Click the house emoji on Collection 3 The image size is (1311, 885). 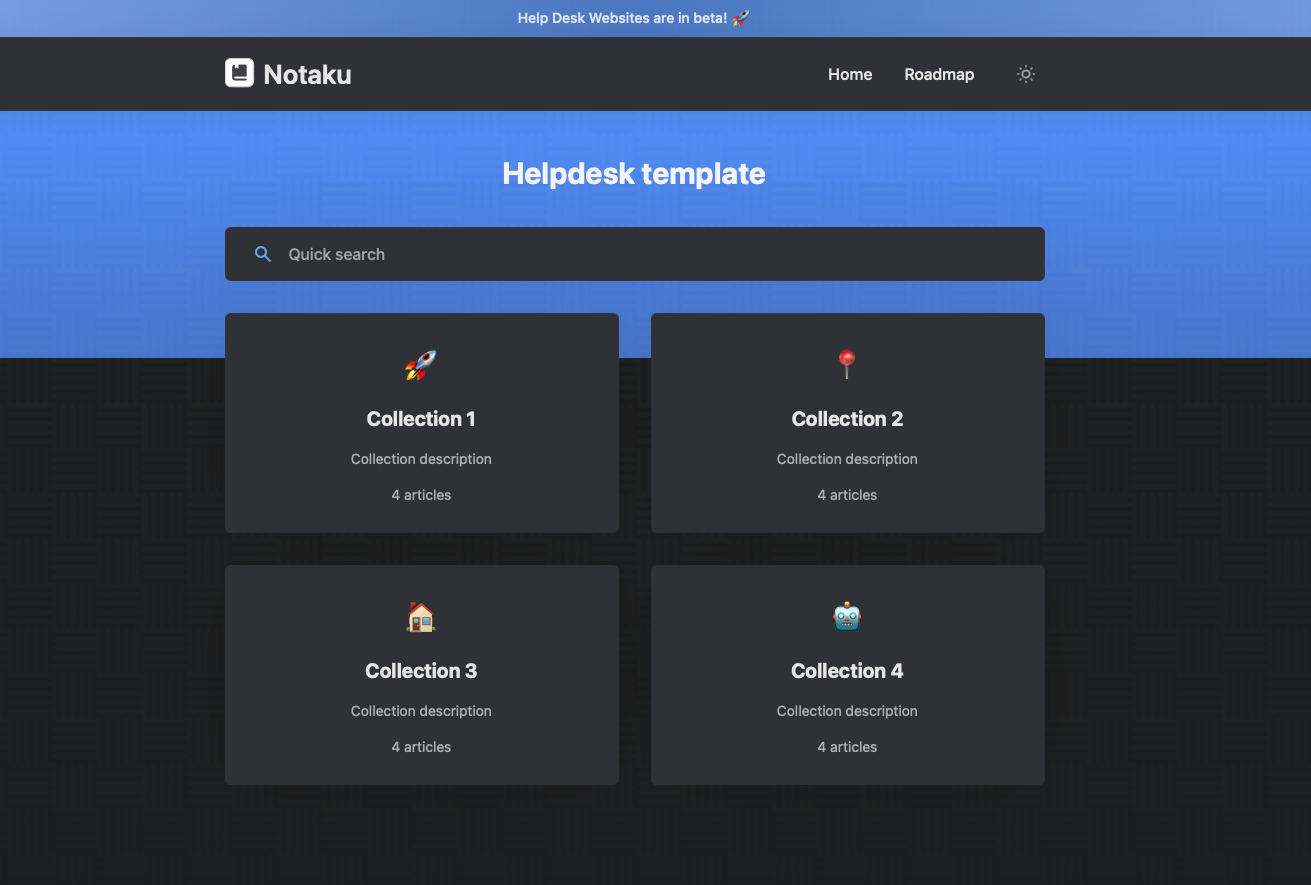point(421,616)
